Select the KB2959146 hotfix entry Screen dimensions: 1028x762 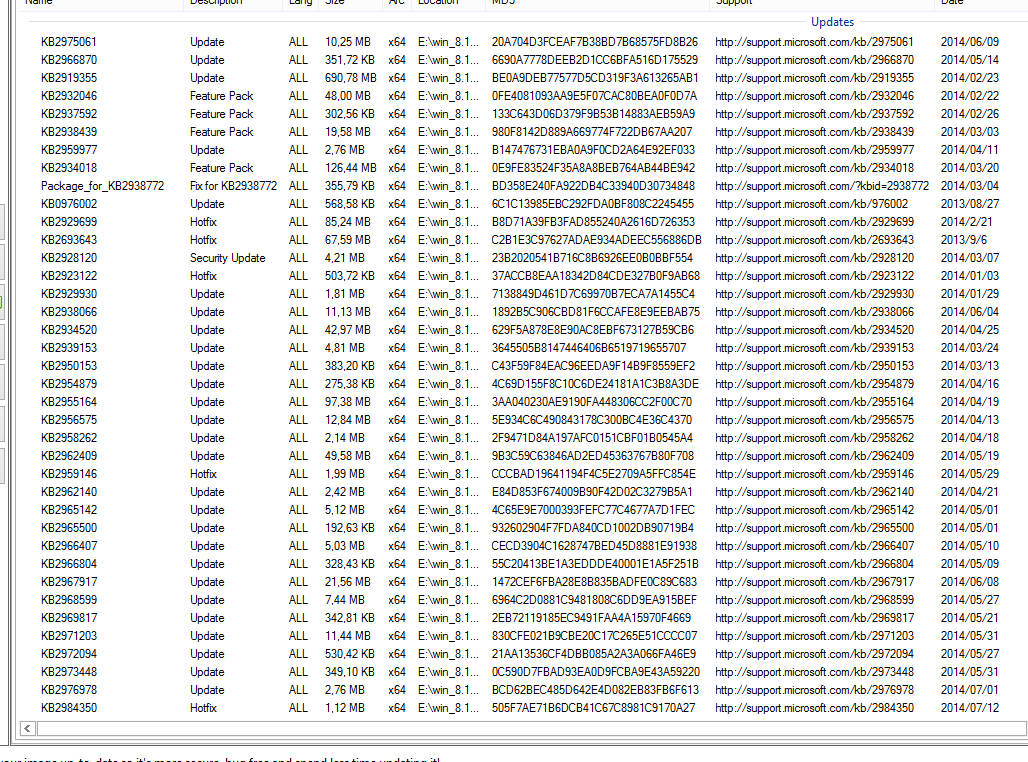click(69, 474)
